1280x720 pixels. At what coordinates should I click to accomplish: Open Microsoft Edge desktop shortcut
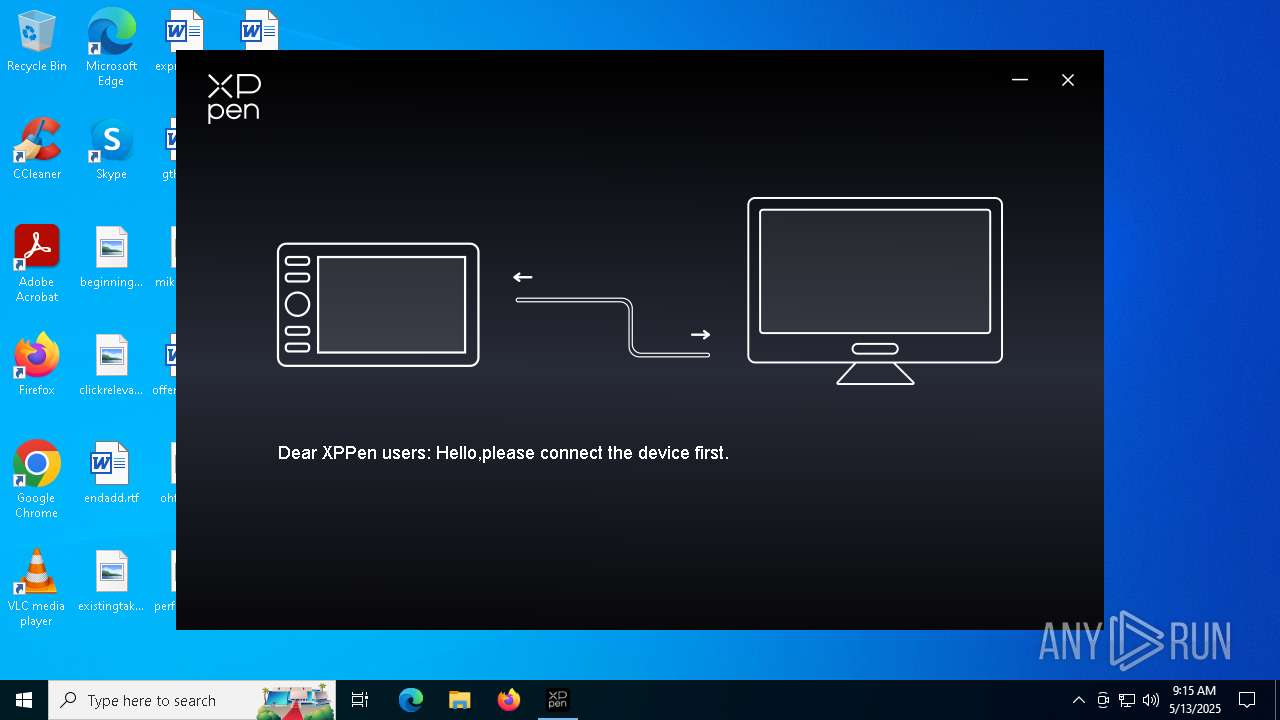point(111,48)
